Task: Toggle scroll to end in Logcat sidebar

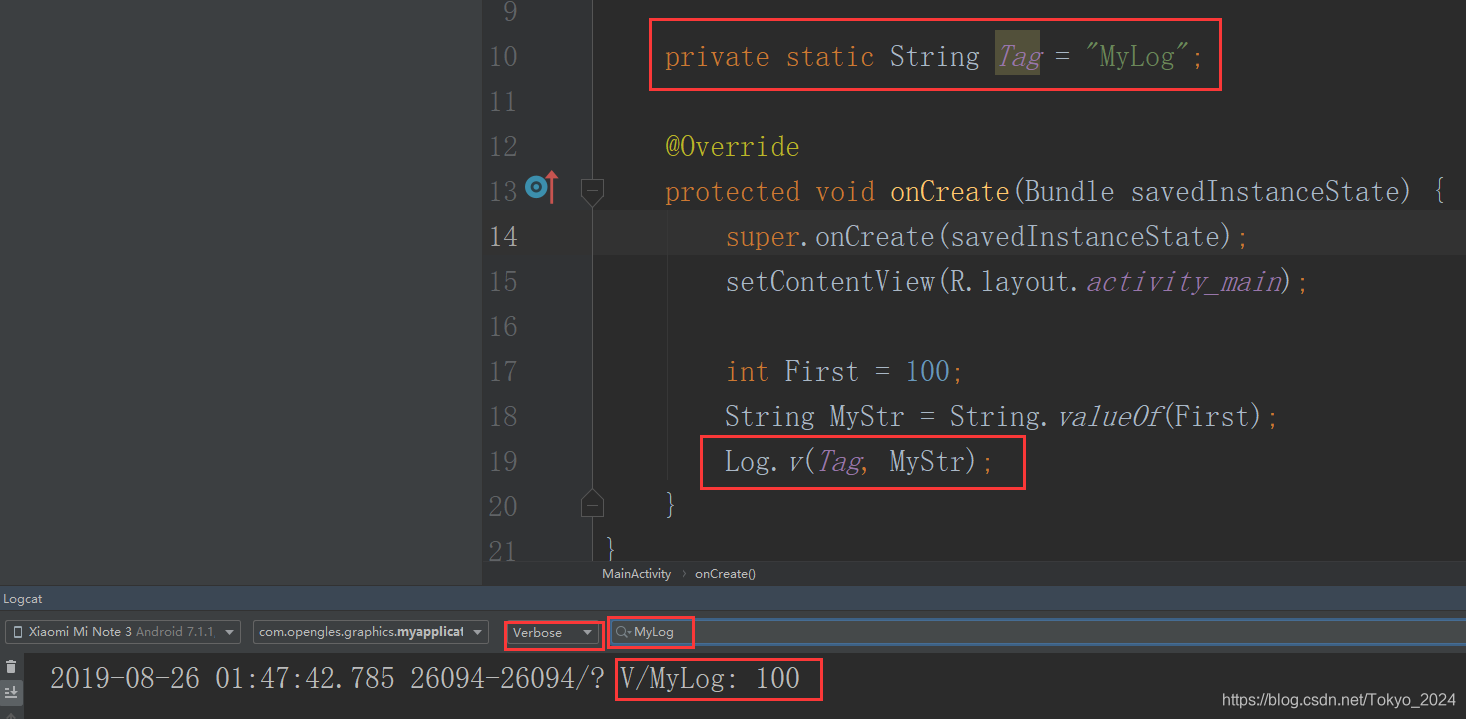Action: (11, 692)
